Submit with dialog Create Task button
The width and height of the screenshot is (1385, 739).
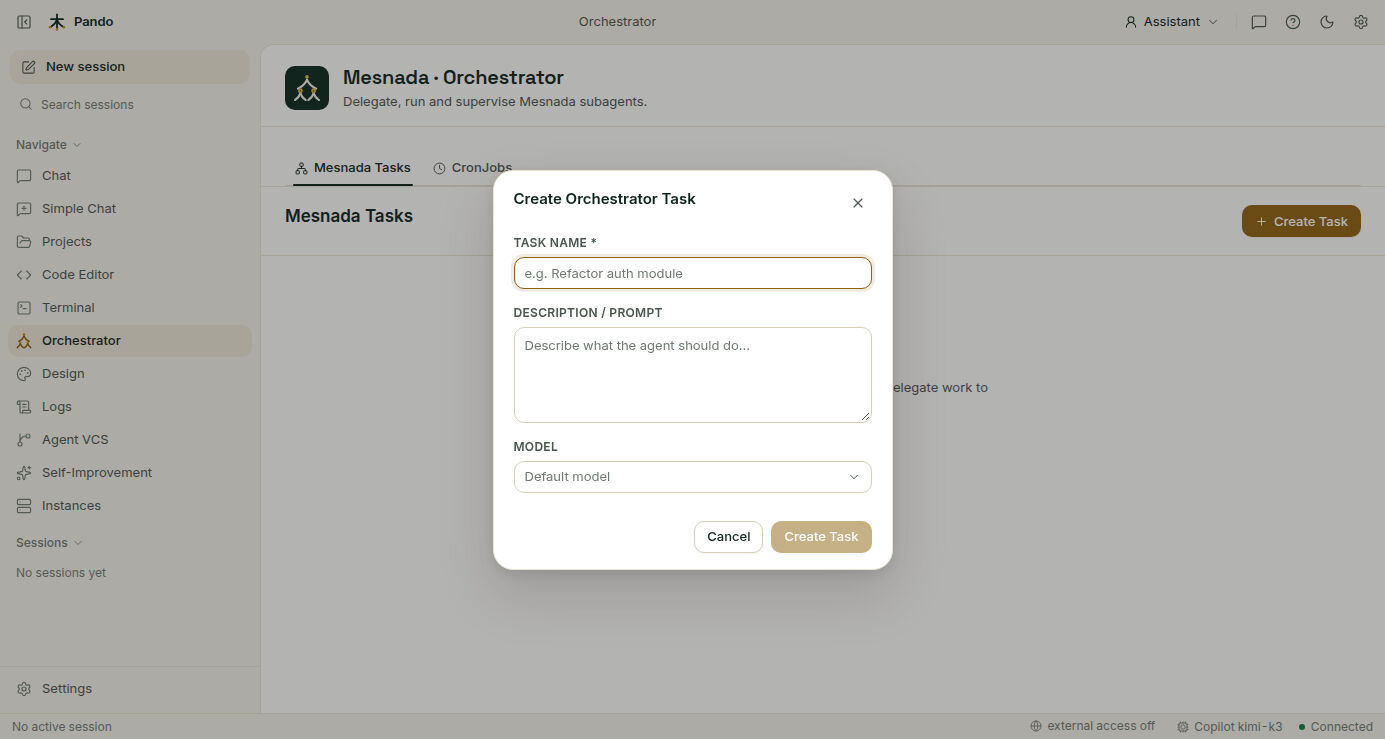[821, 537]
